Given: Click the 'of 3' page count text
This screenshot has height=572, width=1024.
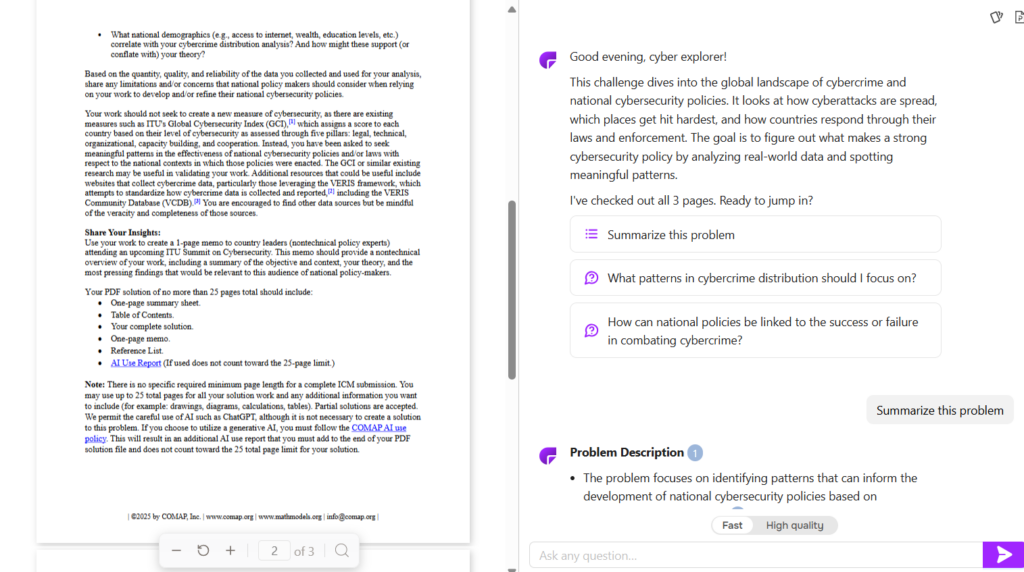Looking at the screenshot, I should pyautogui.click(x=304, y=551).
